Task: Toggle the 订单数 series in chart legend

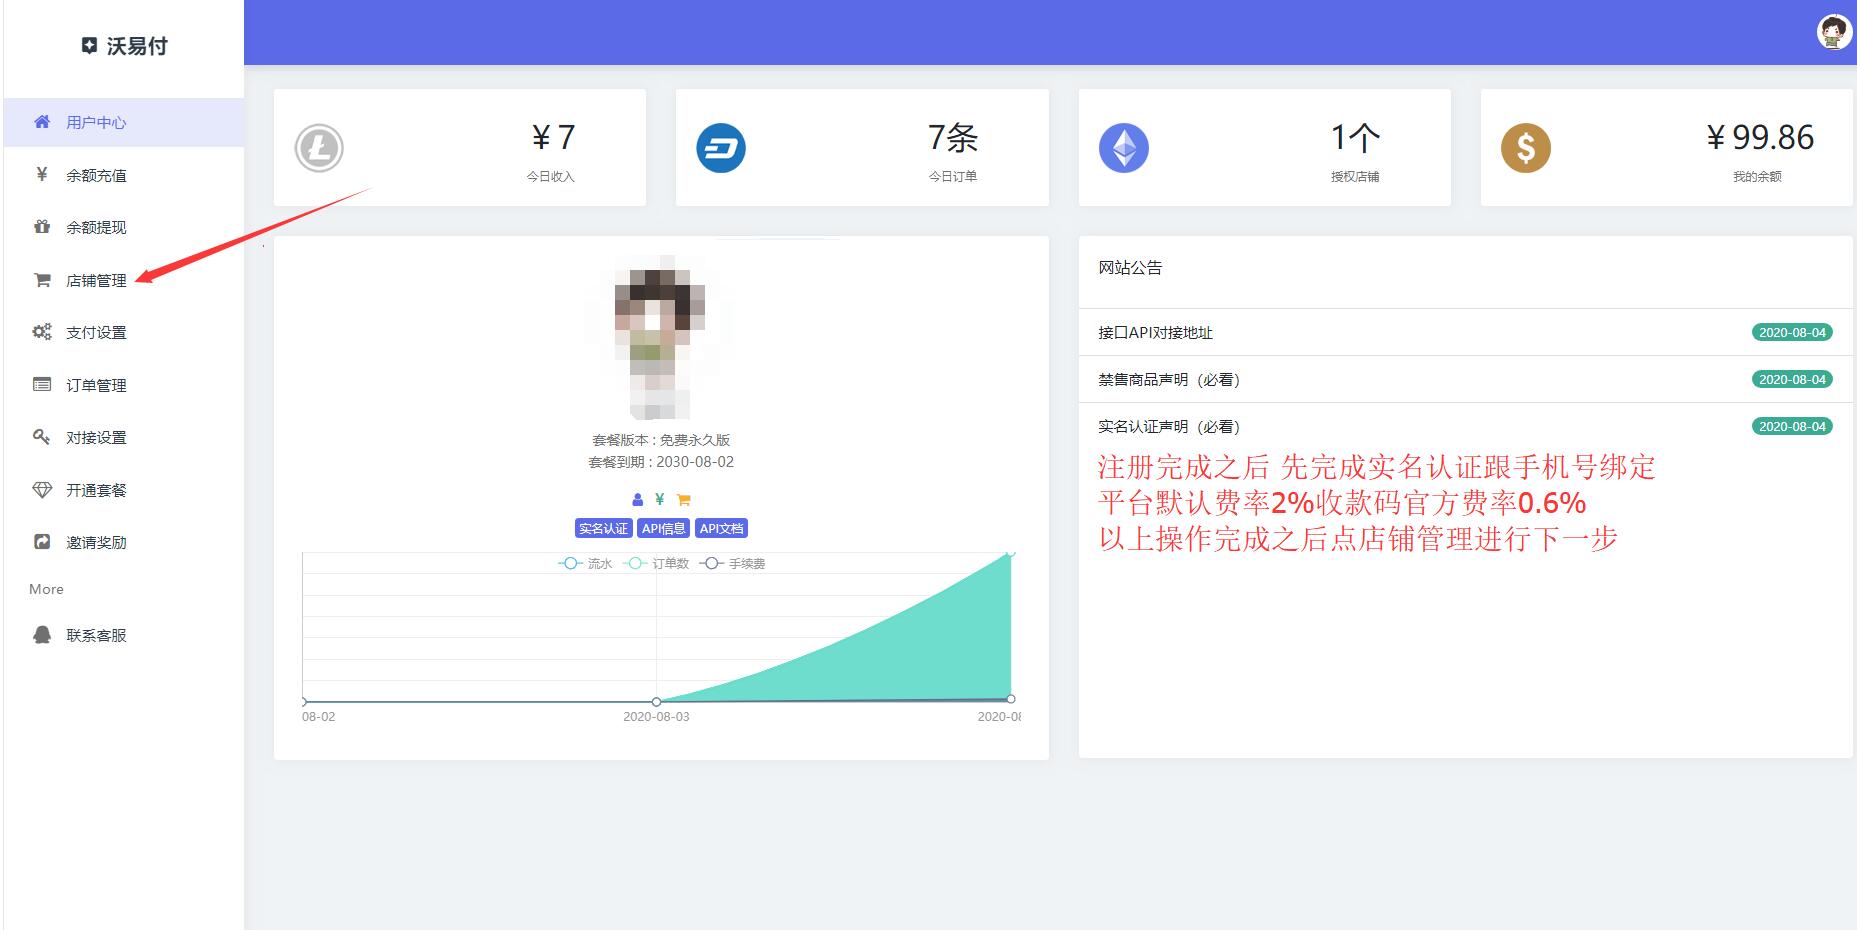Action: (x=656, y=564)
